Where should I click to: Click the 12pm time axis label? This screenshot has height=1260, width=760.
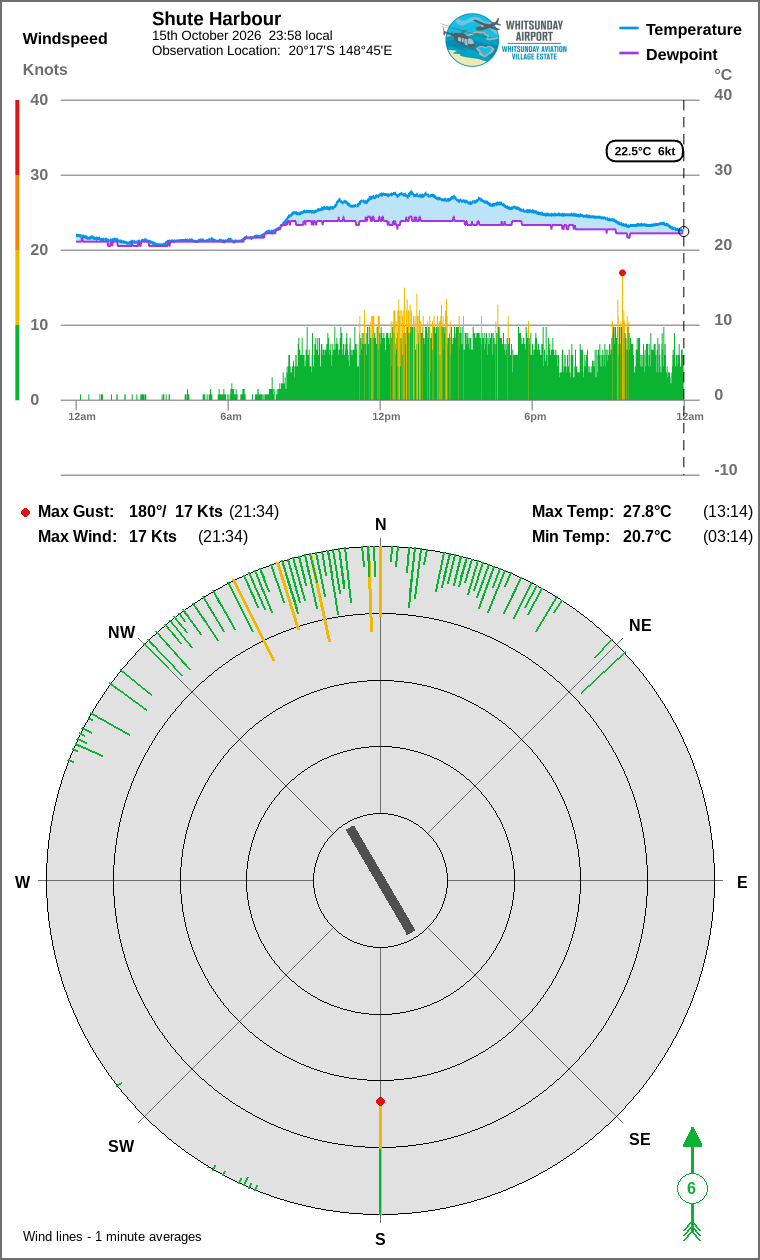pyautogui.click(x=386, y=416)
